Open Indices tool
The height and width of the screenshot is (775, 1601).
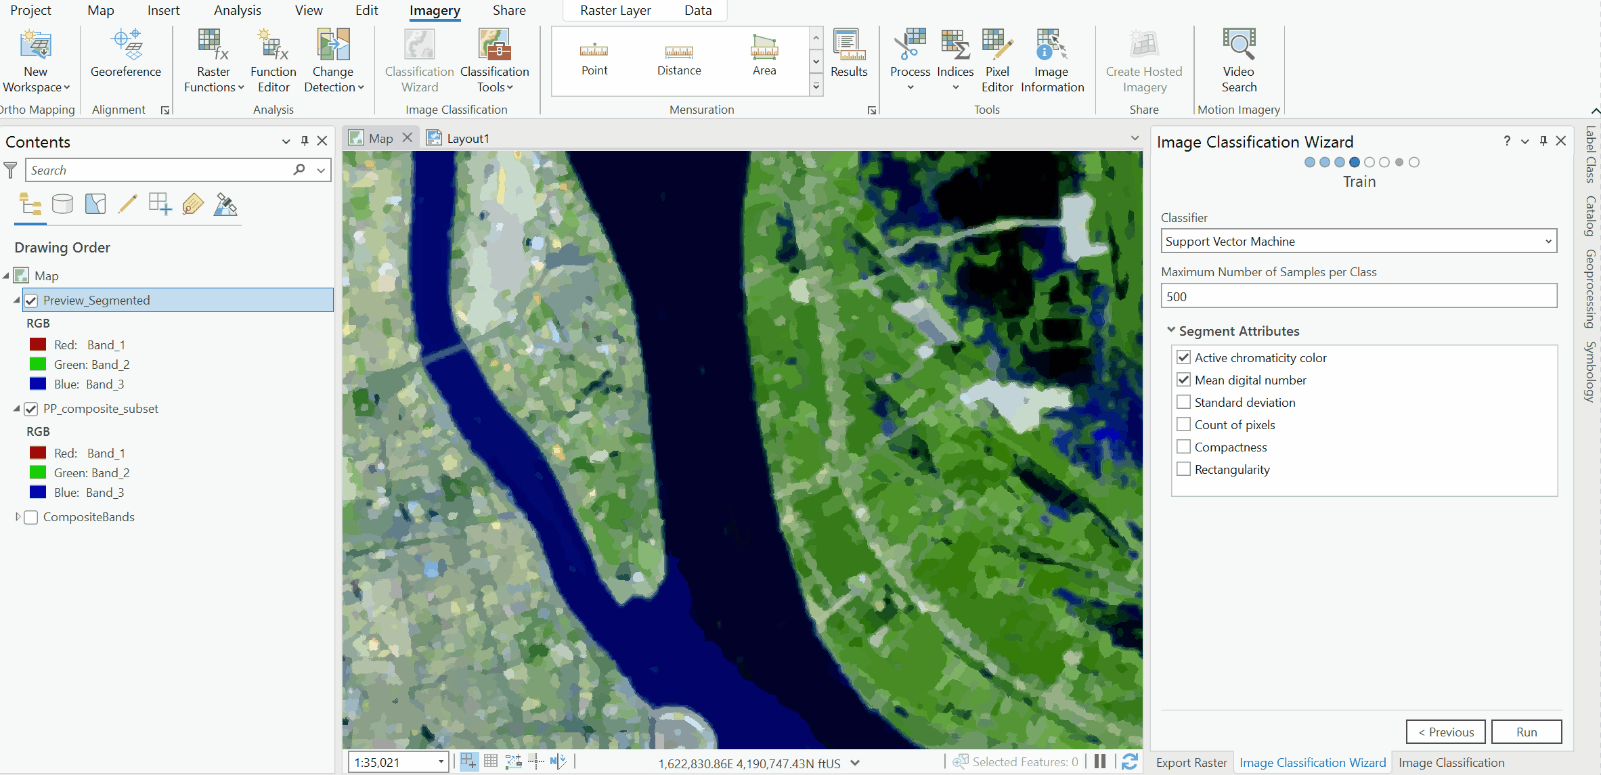tap(955, 62)
